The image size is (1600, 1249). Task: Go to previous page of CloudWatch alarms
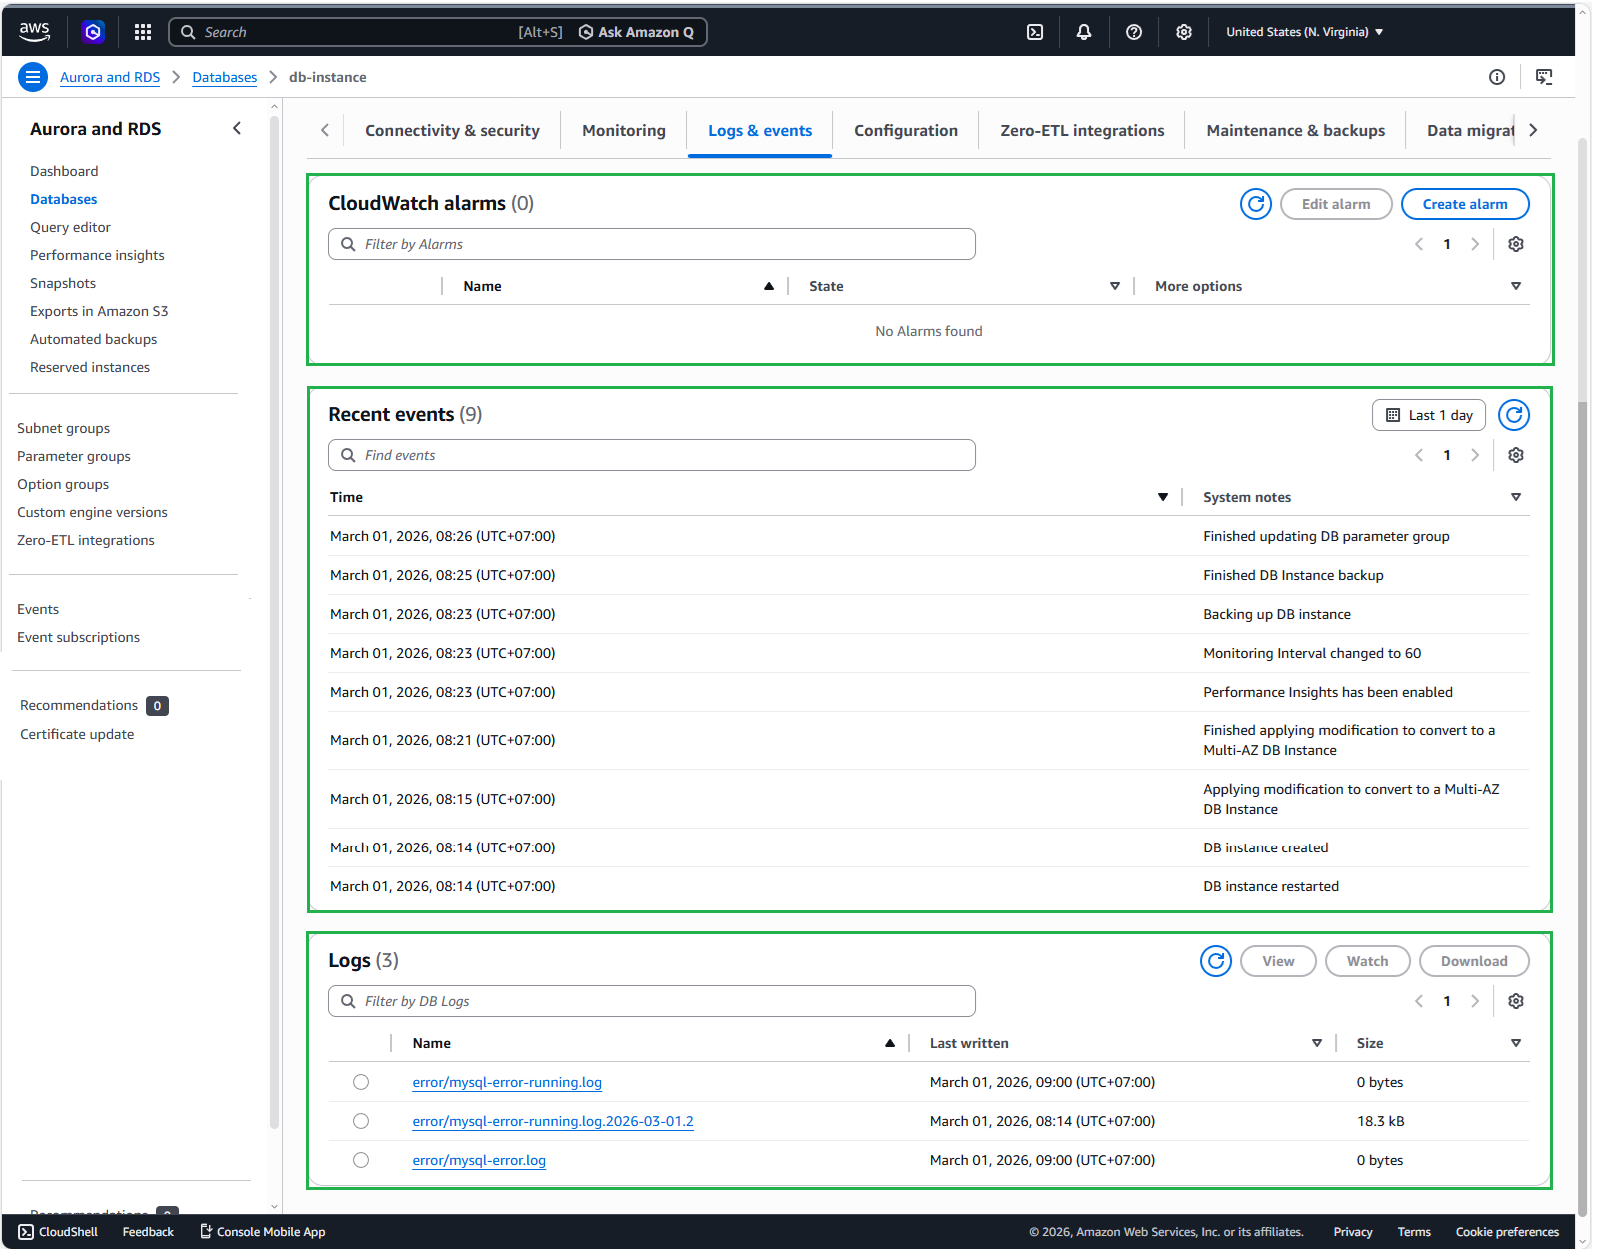click(1419, 244)
